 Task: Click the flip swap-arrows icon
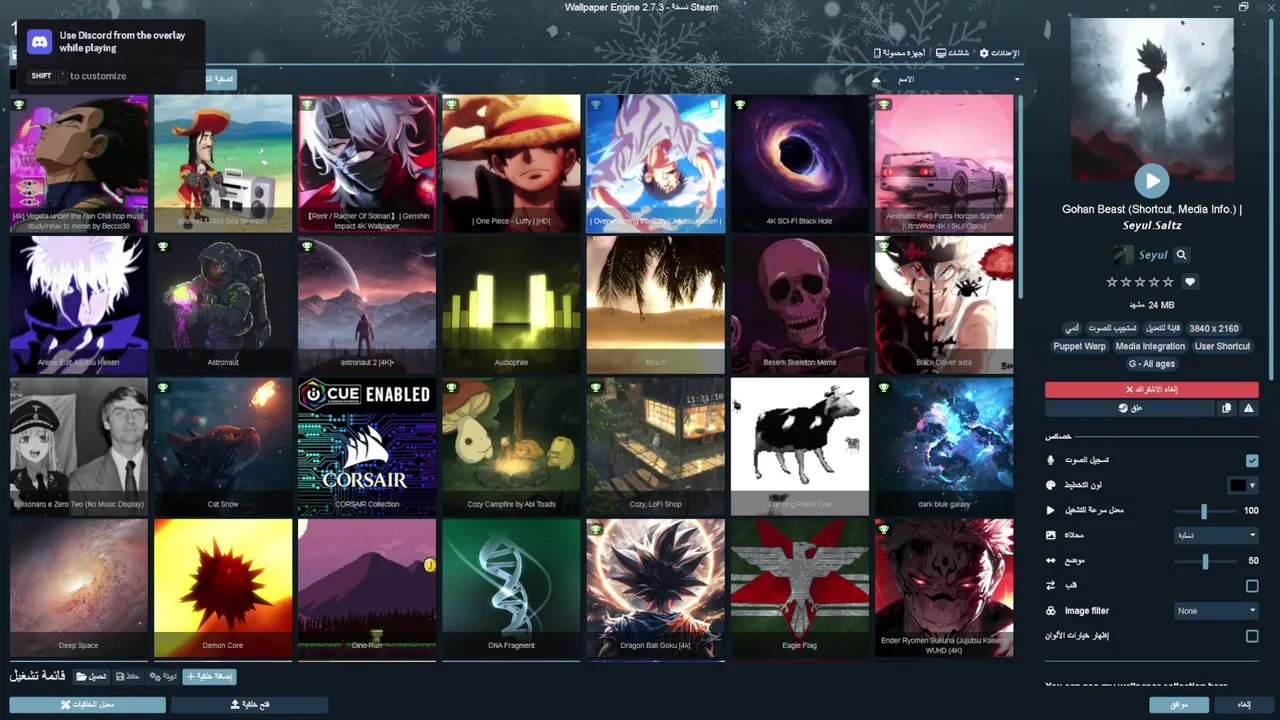tap(1050, 586)
